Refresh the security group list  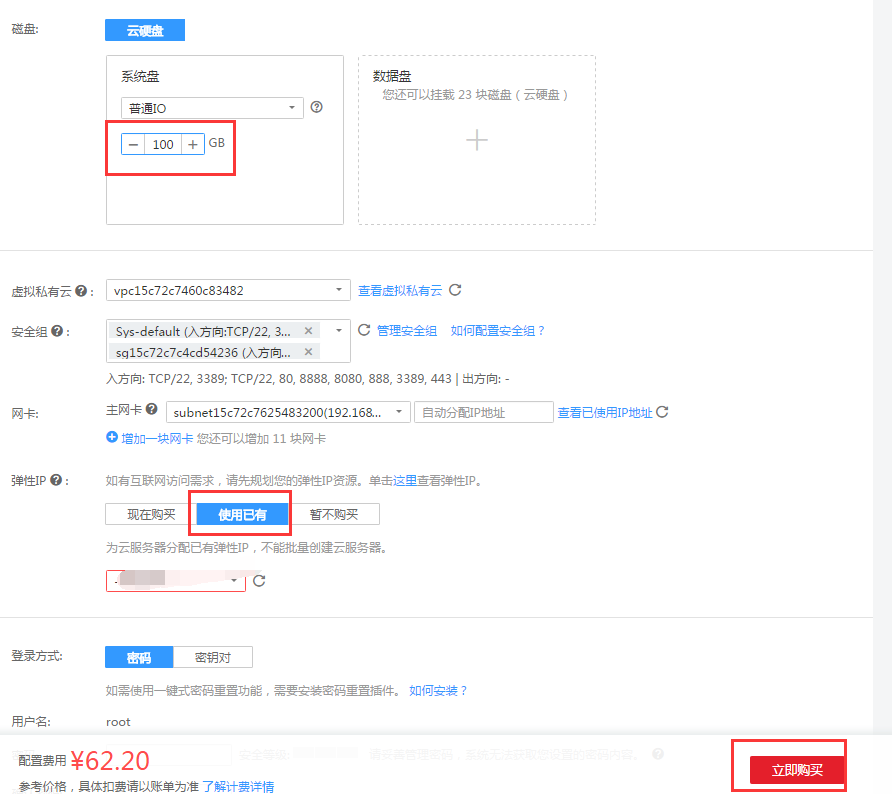[x=364, y=330]
